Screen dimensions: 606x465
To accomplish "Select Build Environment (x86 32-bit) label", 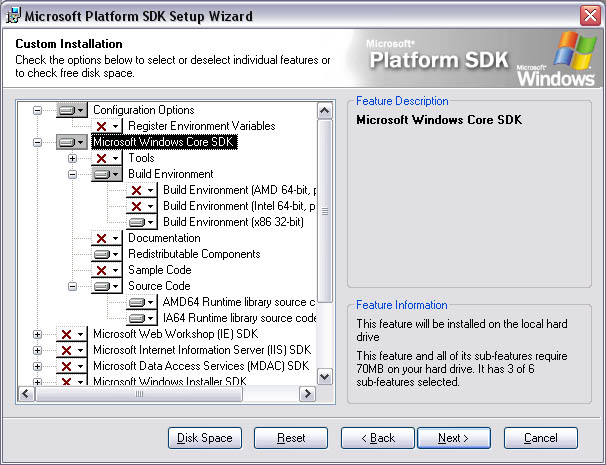I will [233, 222].
